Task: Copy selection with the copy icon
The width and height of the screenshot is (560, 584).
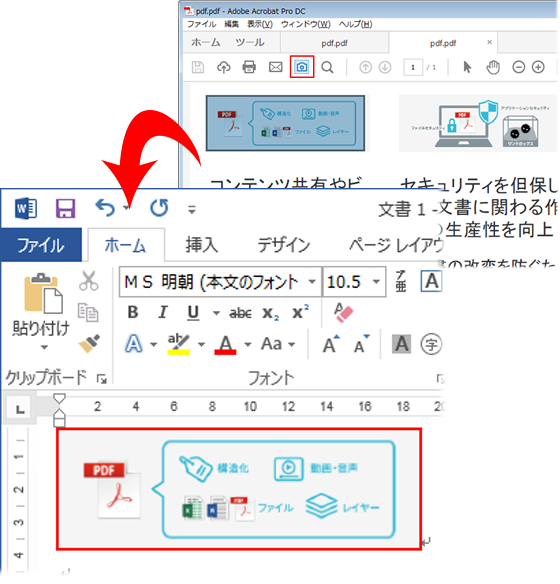Action: (x=88, y=312)
